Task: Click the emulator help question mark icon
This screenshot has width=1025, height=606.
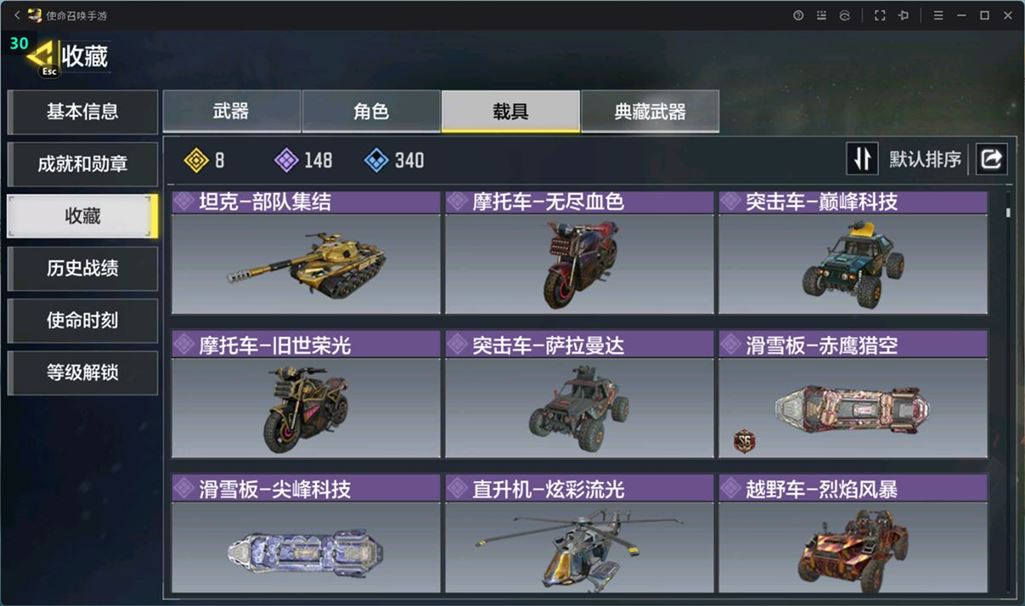Action: point(798,15)
